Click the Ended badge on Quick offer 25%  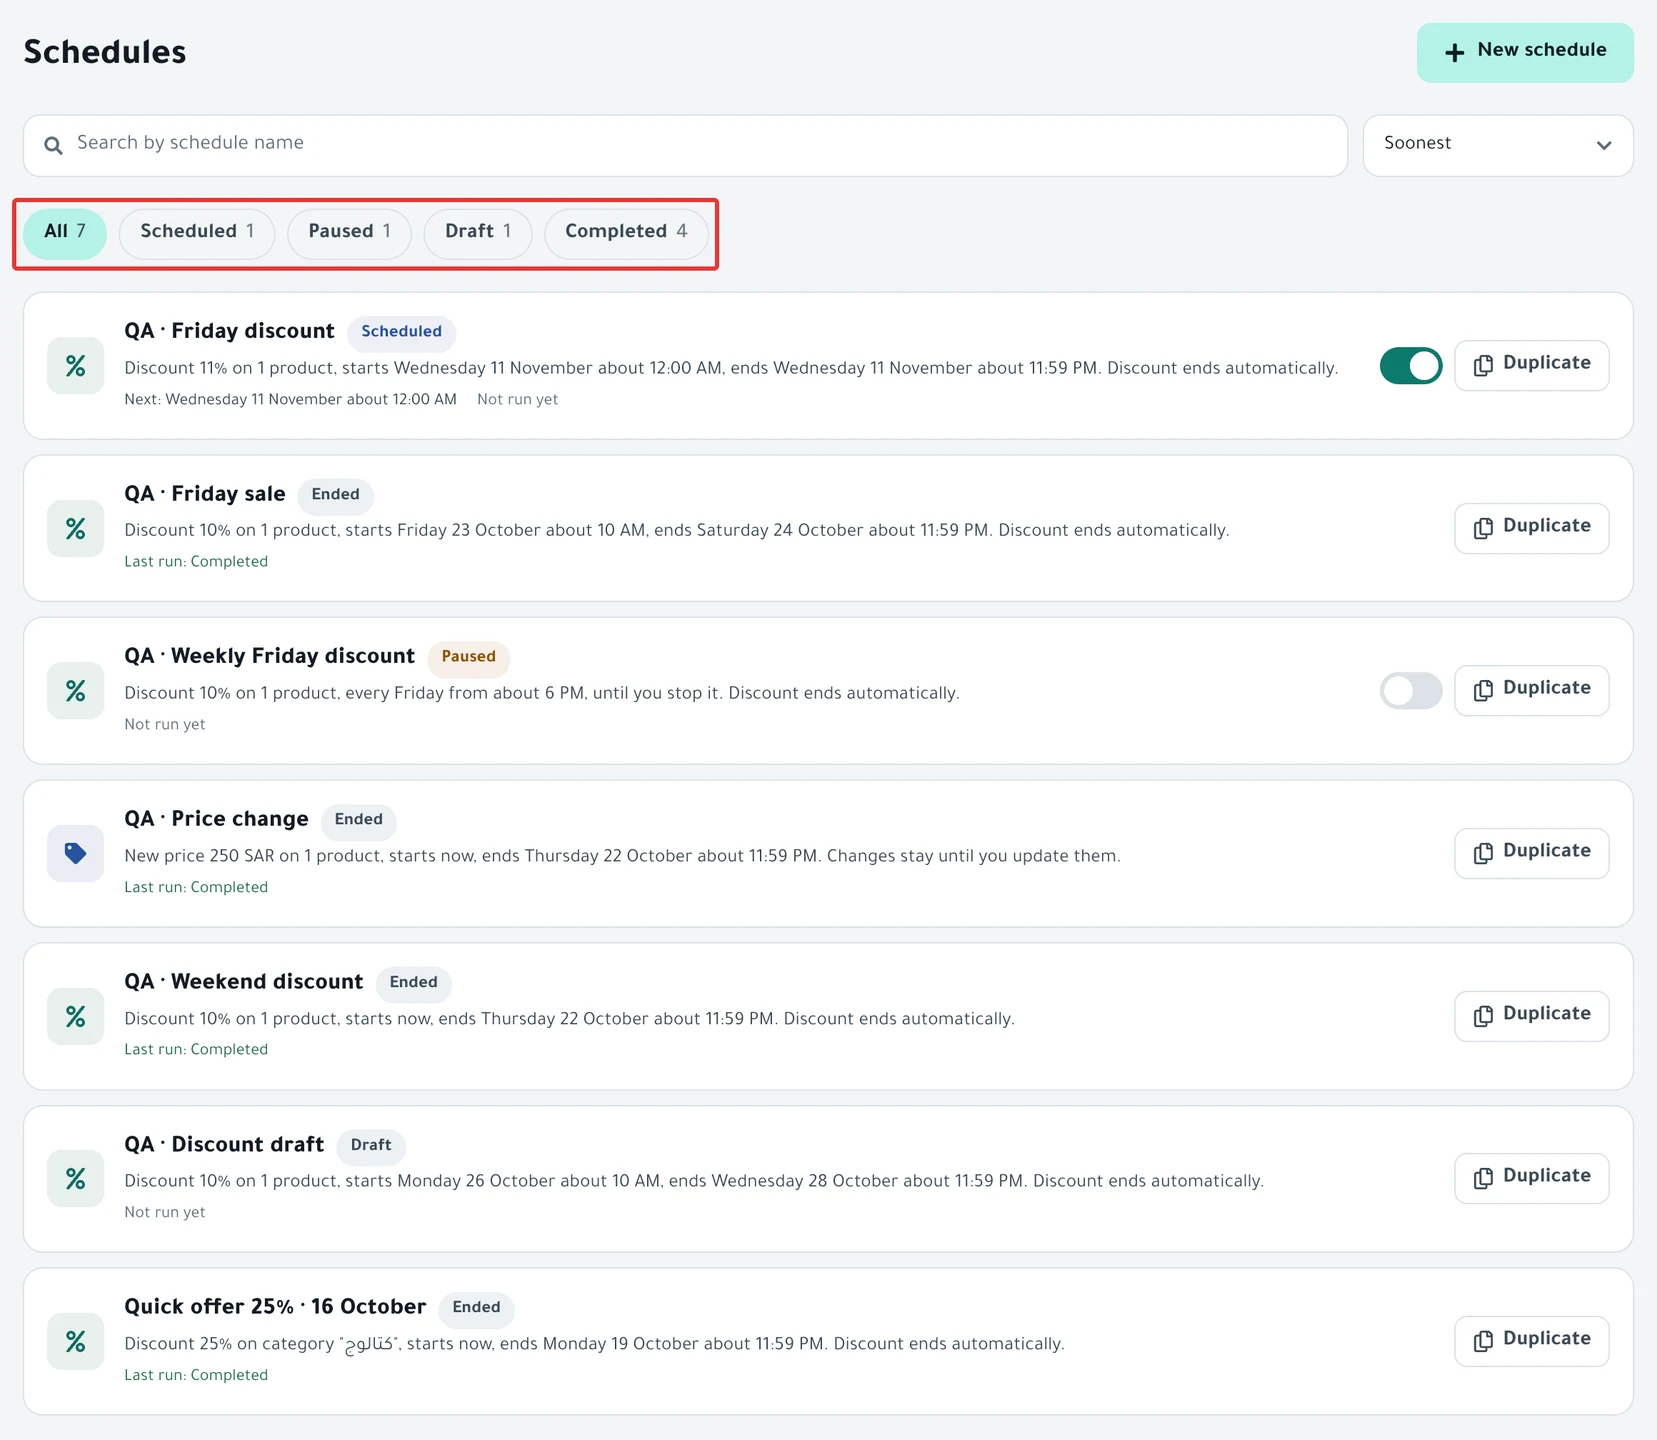[x=476, y=1308]
